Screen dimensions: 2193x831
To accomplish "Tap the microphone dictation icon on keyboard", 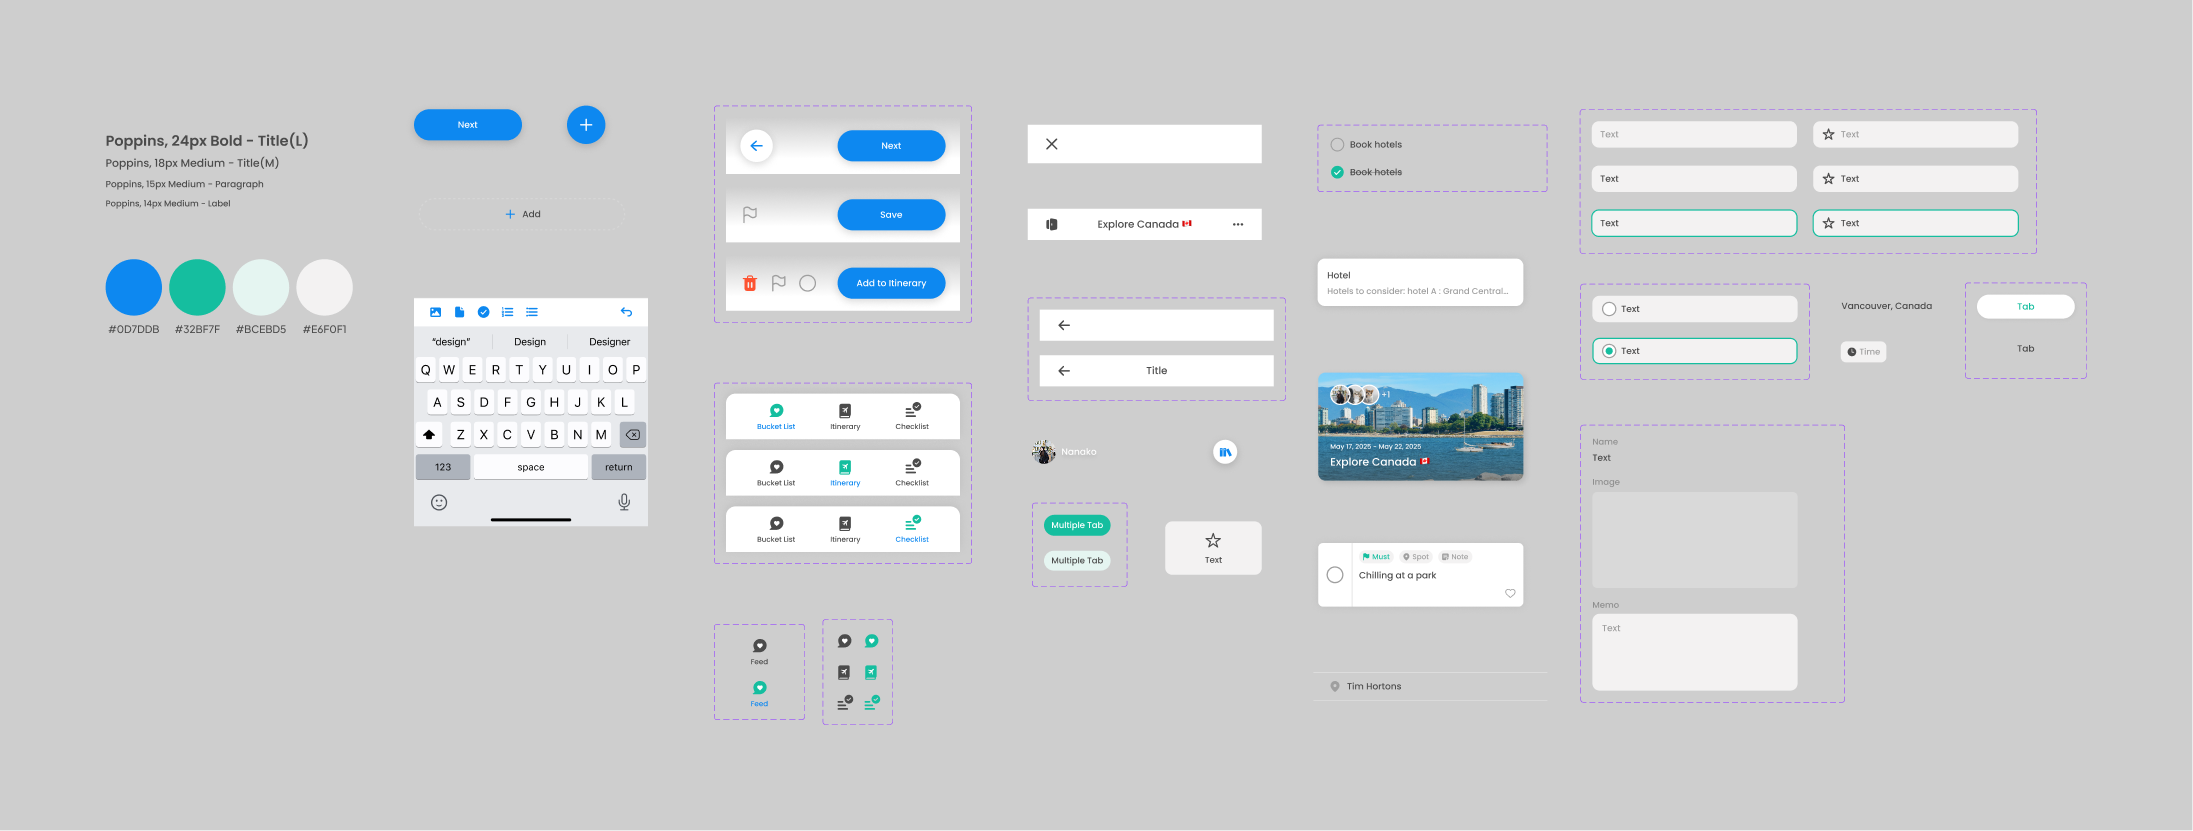I will click(x=624, y=502).
